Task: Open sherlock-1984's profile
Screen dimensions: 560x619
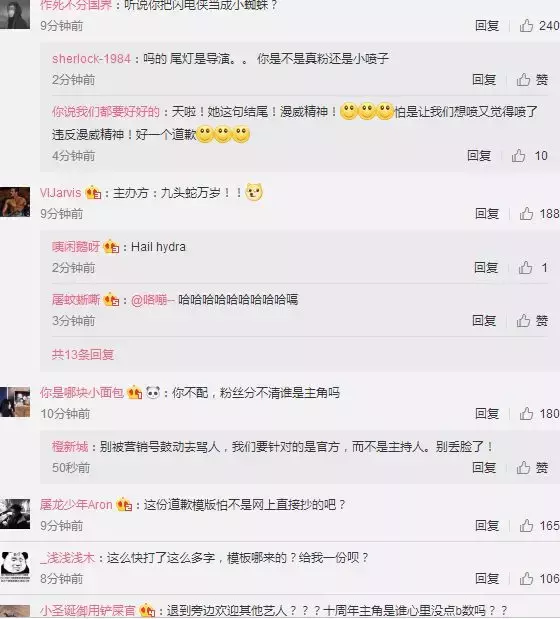Action: pyautogui.click(x=91, y=59)
